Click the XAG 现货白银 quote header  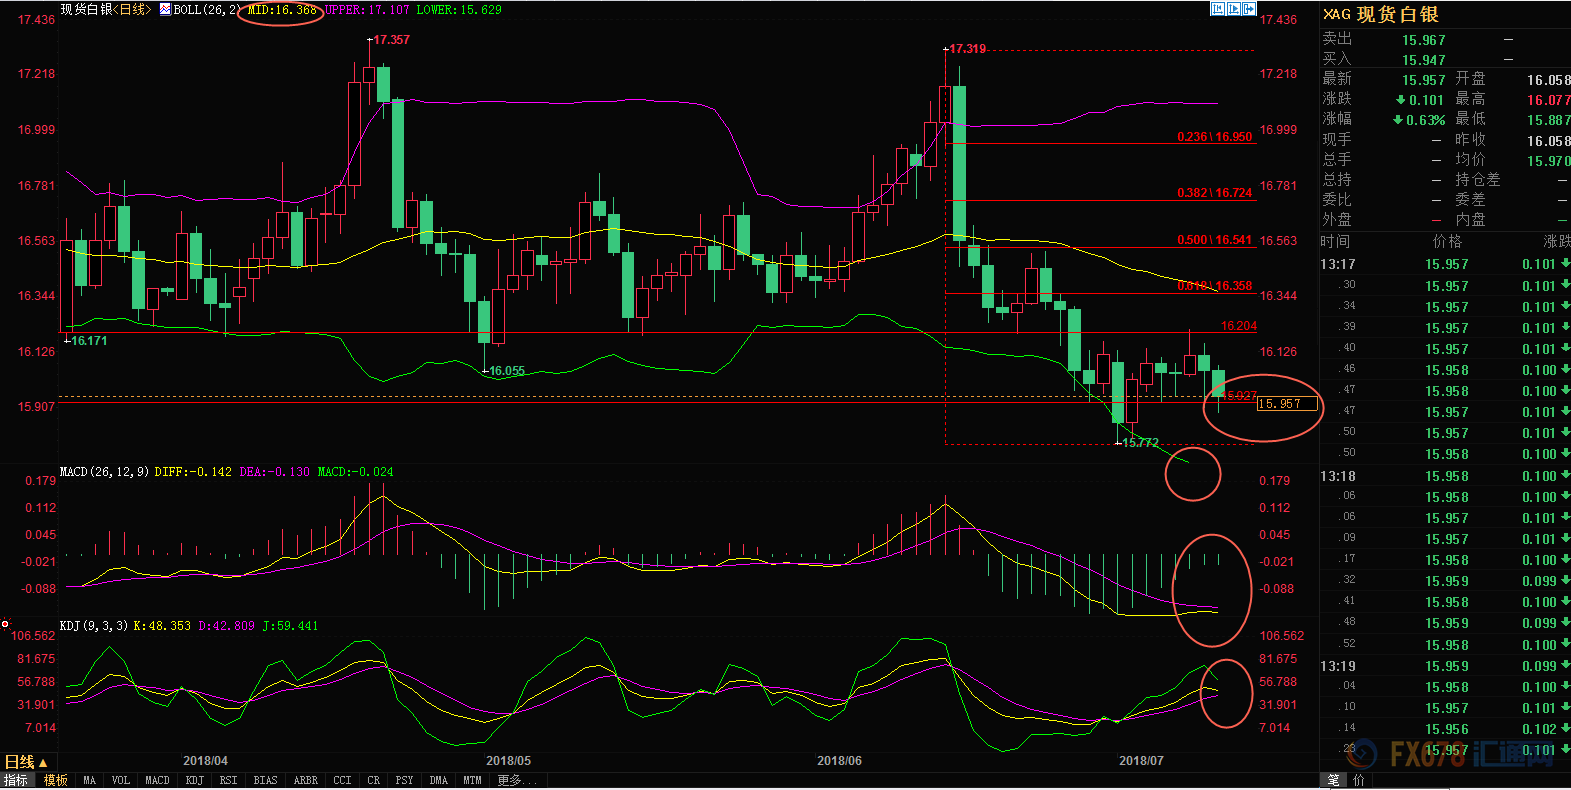pos(1381,14)
